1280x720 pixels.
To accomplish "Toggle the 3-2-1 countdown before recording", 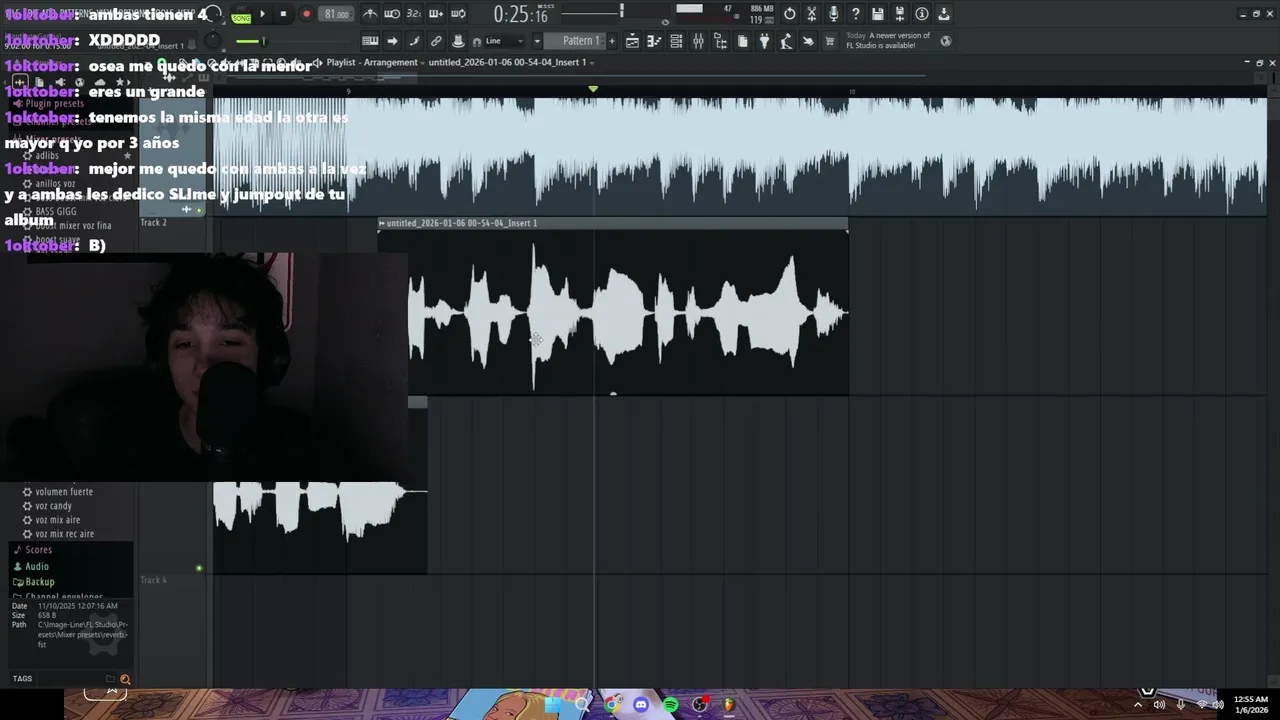I will (x=414, y=14).
